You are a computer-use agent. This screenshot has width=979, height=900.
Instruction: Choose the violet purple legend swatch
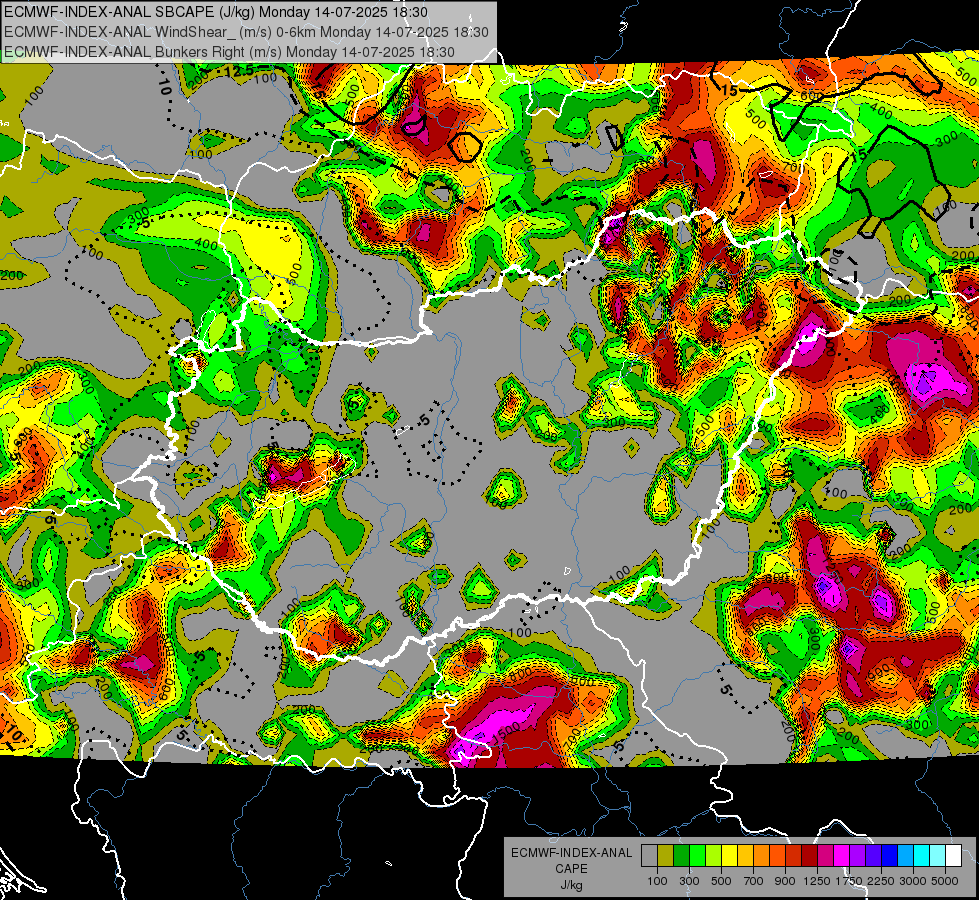pos(857,855)
